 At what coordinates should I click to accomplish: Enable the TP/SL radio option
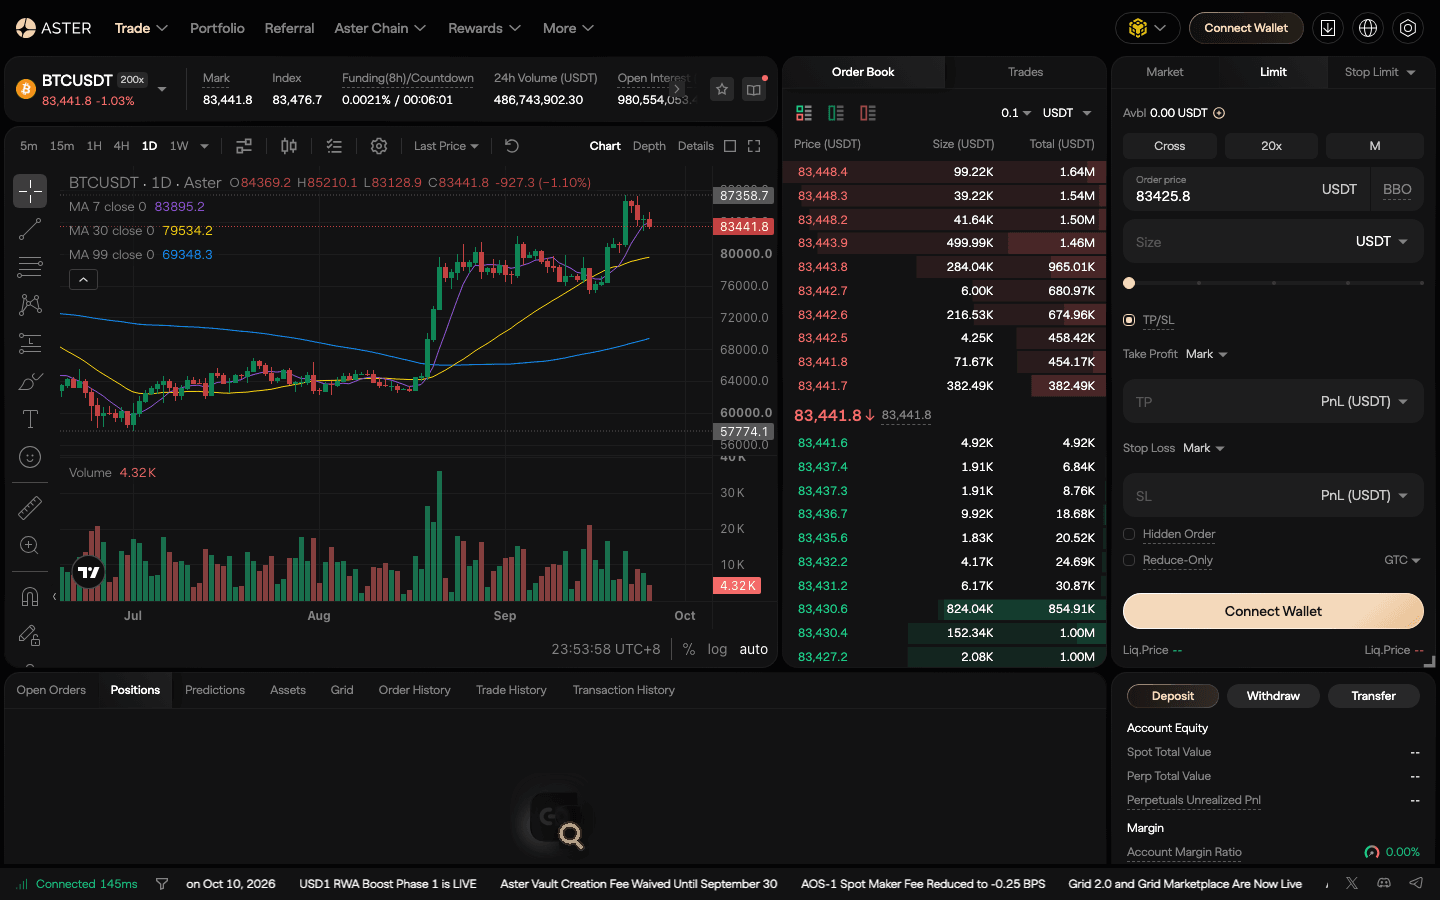click(1129, 320)
